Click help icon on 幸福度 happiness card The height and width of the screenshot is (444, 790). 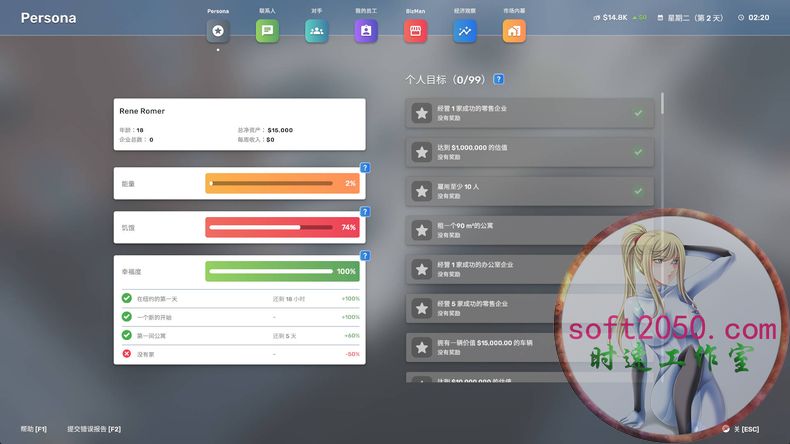pos(365,256)
